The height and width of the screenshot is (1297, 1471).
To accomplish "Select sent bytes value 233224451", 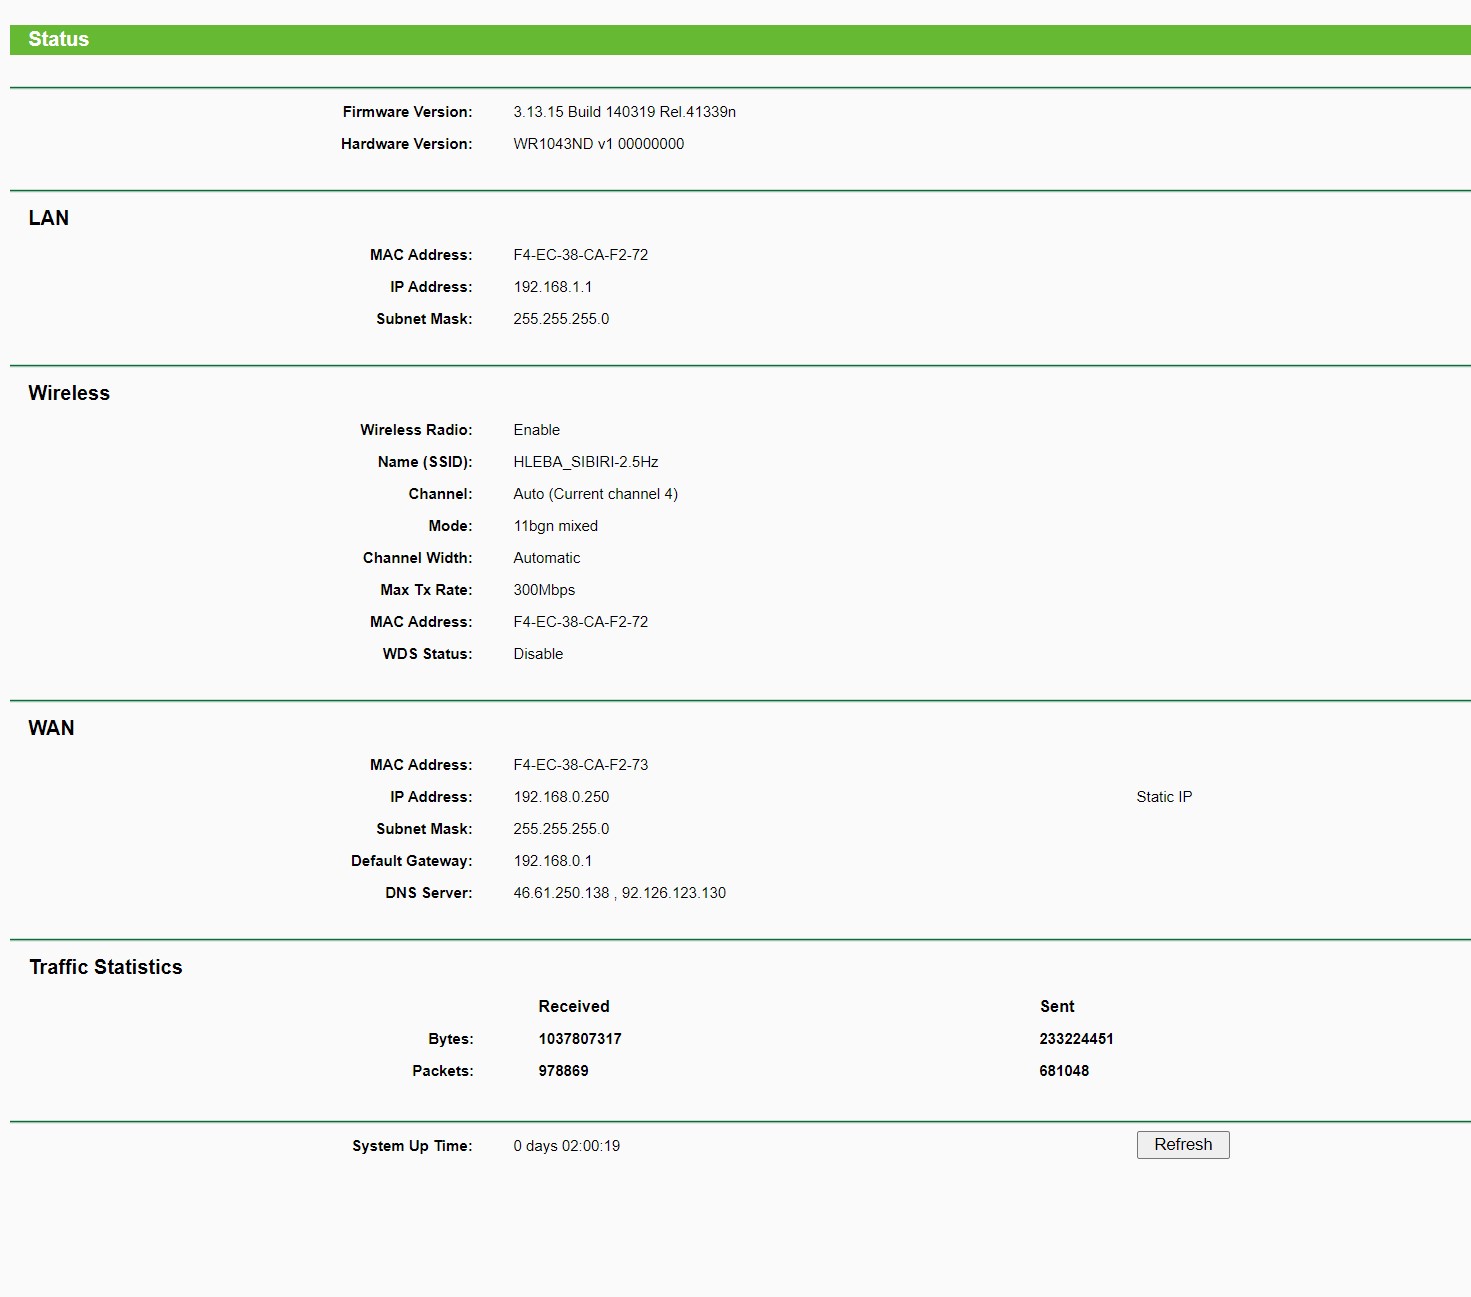I will (x=1076, y=1039).
